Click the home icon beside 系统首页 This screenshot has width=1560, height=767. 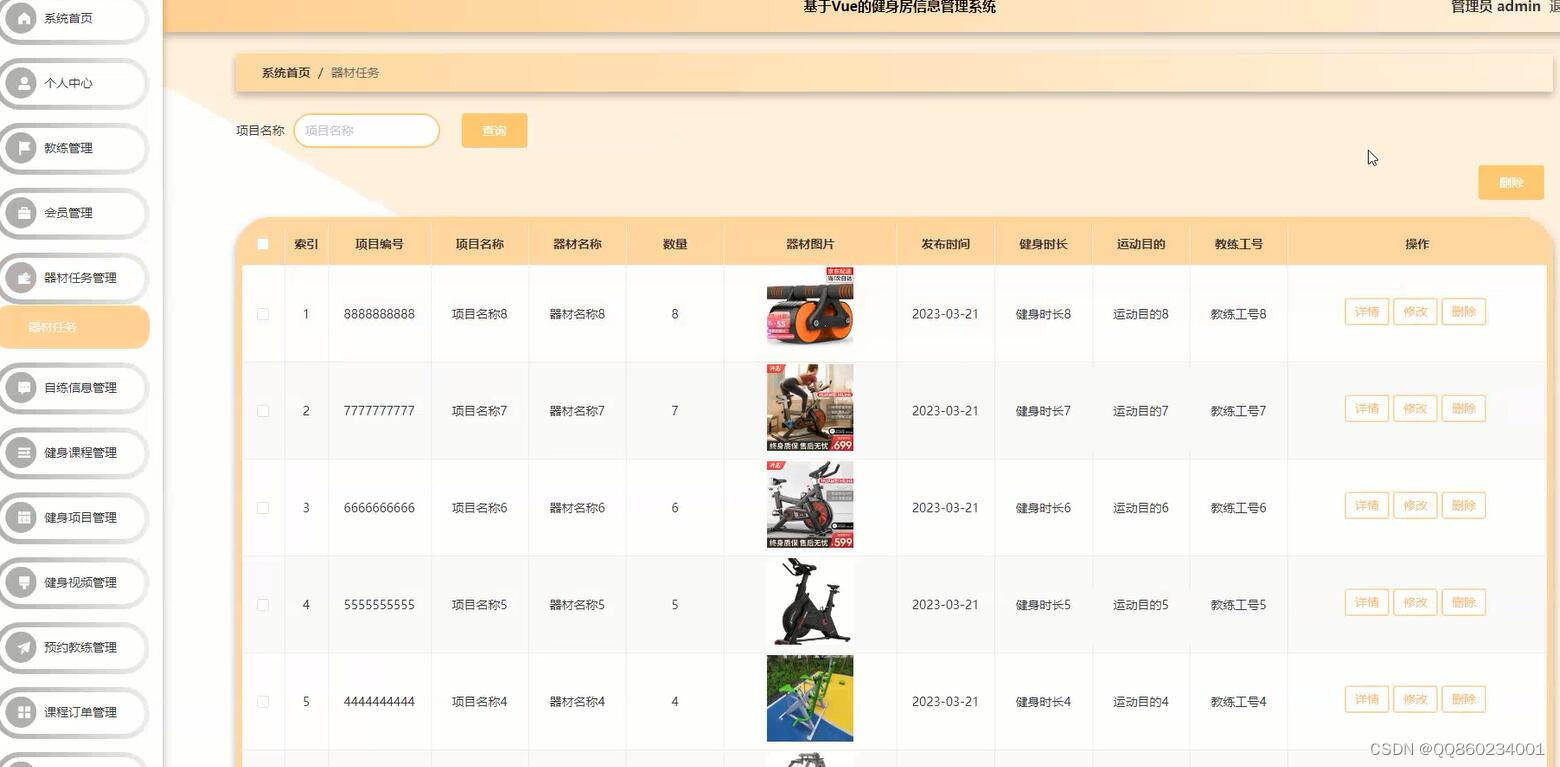(23, 18)
